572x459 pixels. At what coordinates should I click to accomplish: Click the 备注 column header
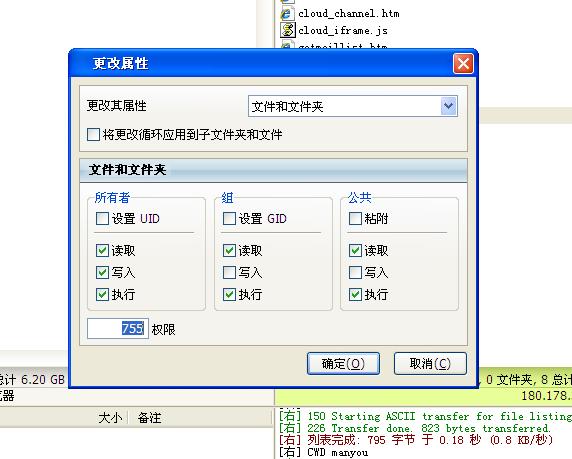149,418
